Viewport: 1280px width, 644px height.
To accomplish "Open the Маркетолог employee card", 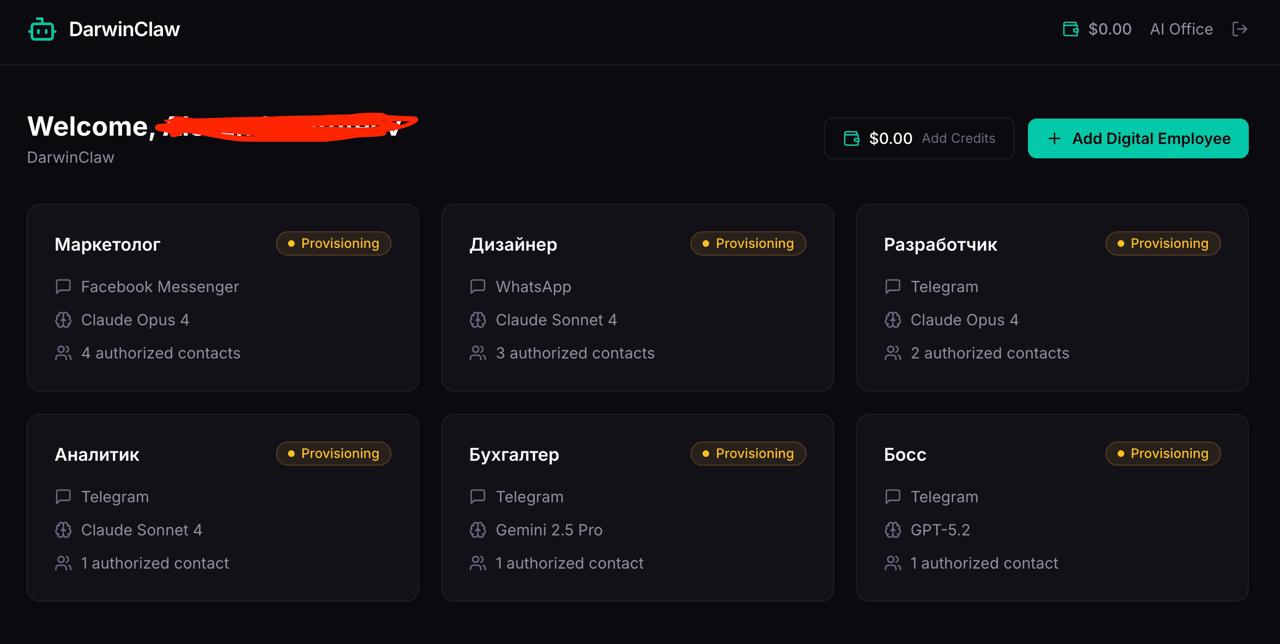I will click(107, 245).
